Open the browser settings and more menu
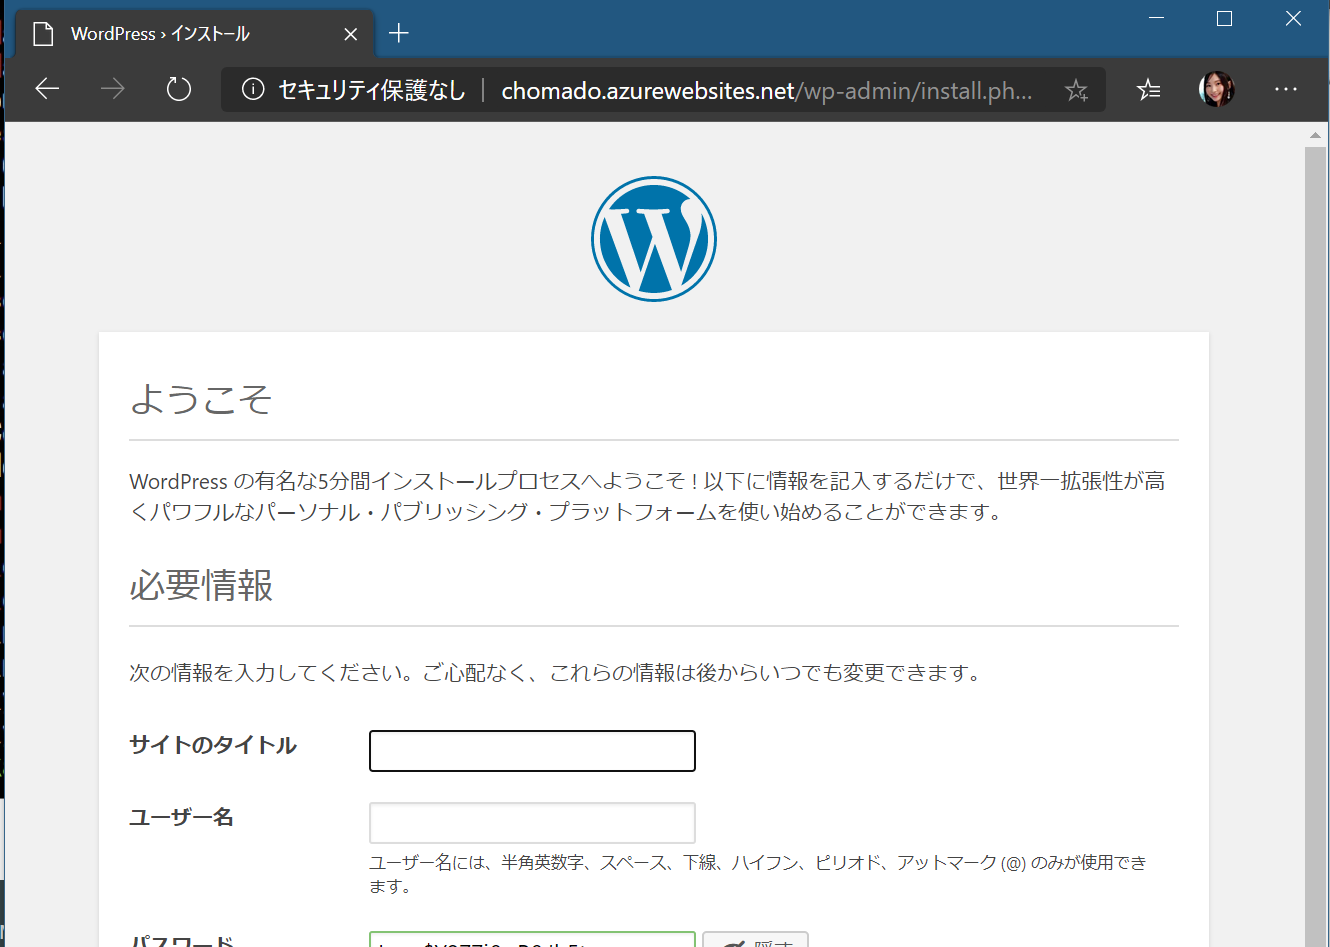 pos(1286,90)
